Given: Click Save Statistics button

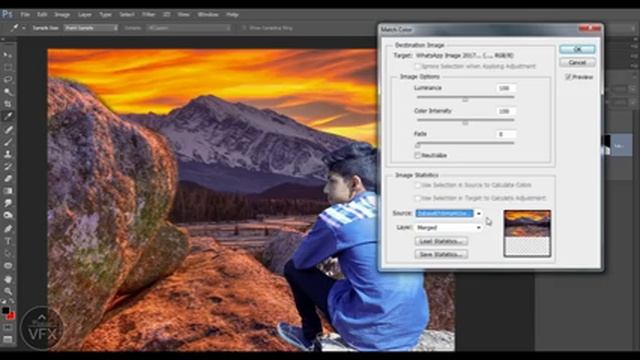Looking at the screenshot, I should coord(441,254).
